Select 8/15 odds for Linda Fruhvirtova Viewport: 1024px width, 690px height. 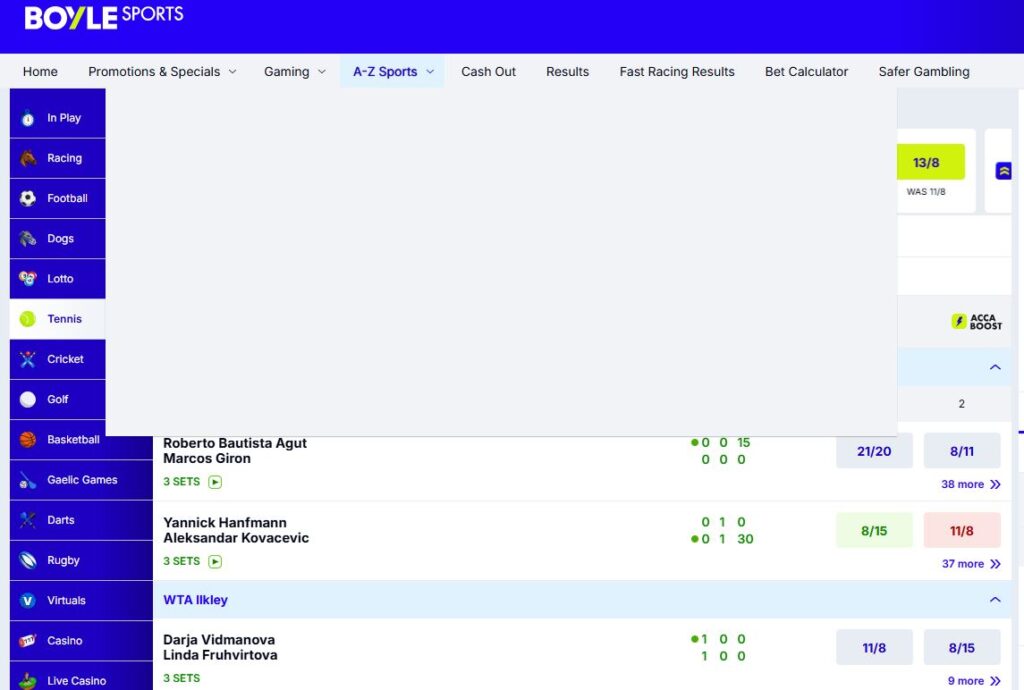[x=962, y=648]
